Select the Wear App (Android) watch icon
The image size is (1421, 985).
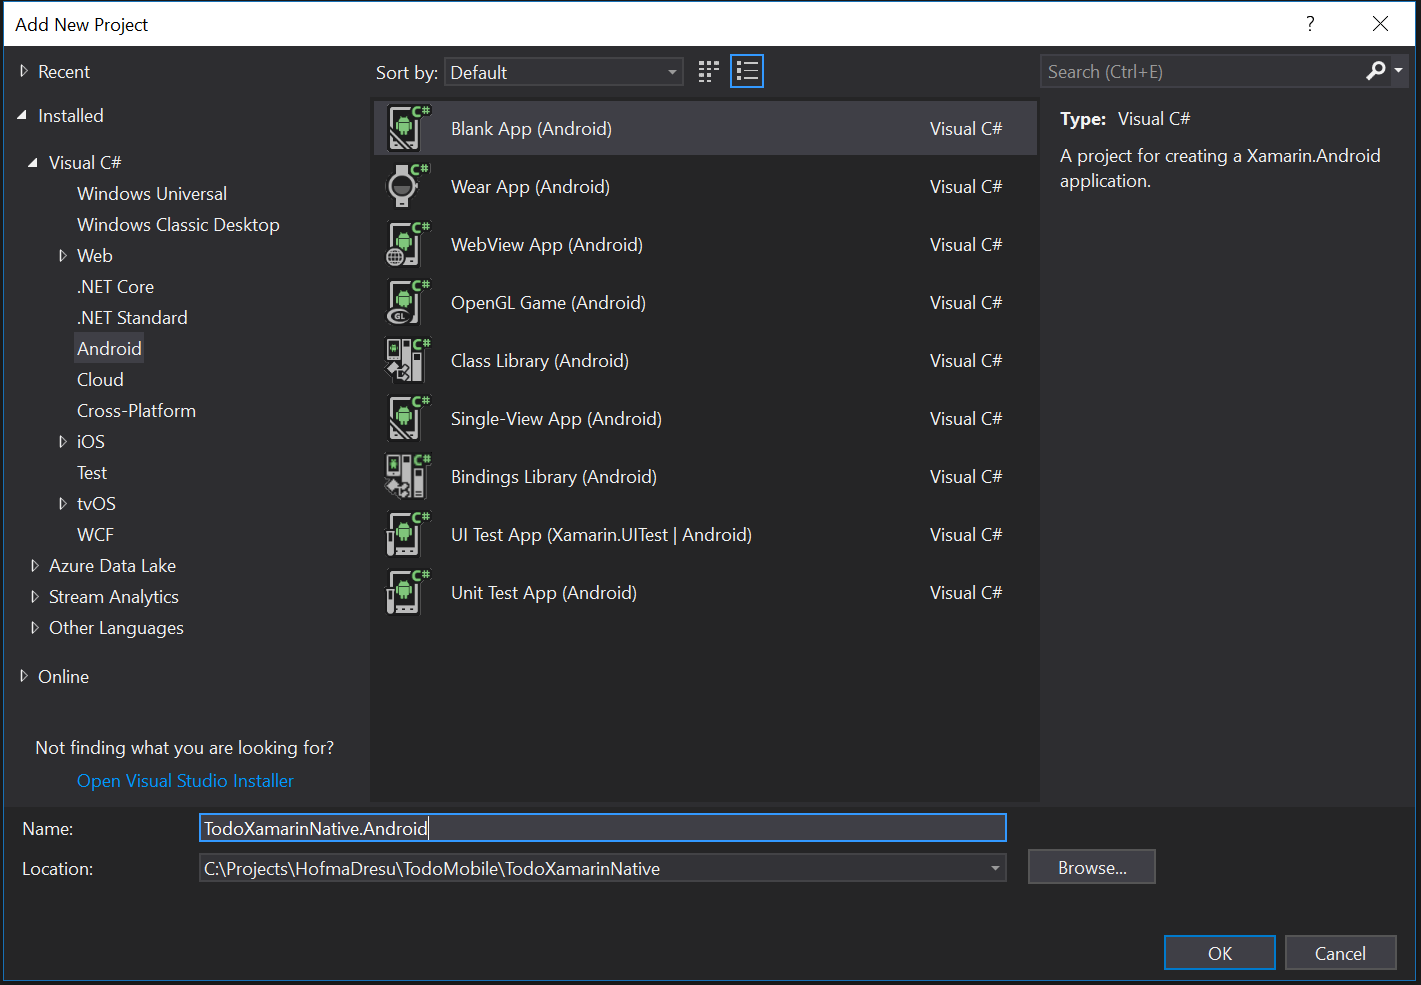point(408,186)
